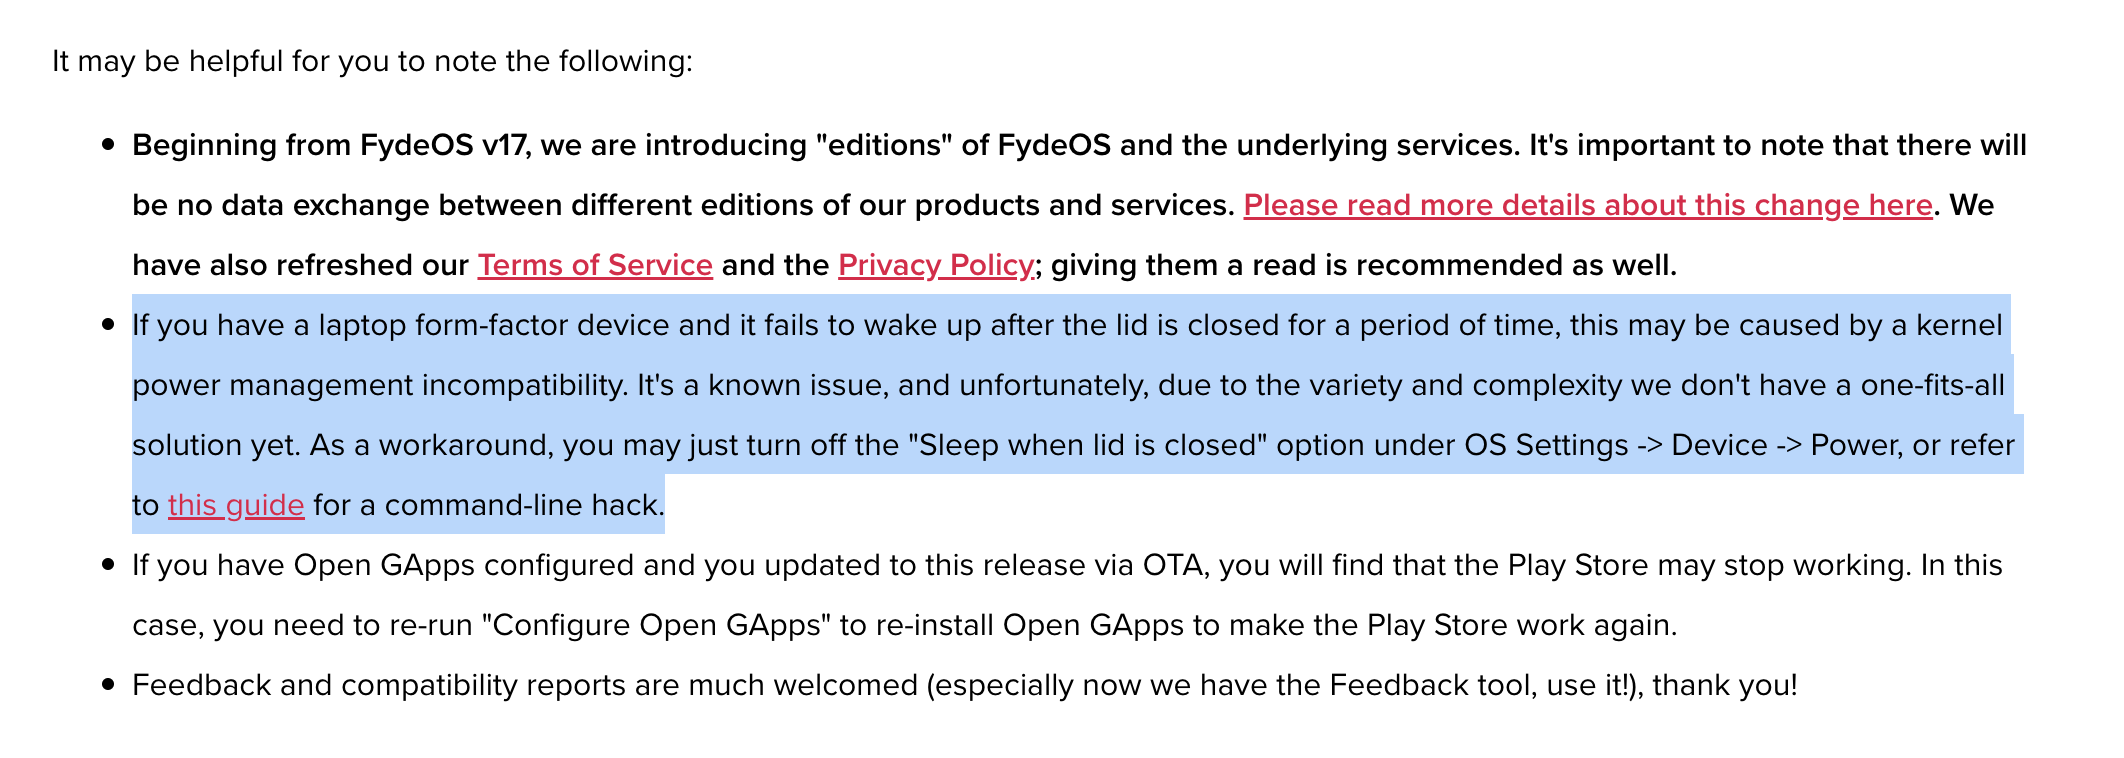Follow the "this guide" link
2124x758 pixels.
(x=236, y=505)
